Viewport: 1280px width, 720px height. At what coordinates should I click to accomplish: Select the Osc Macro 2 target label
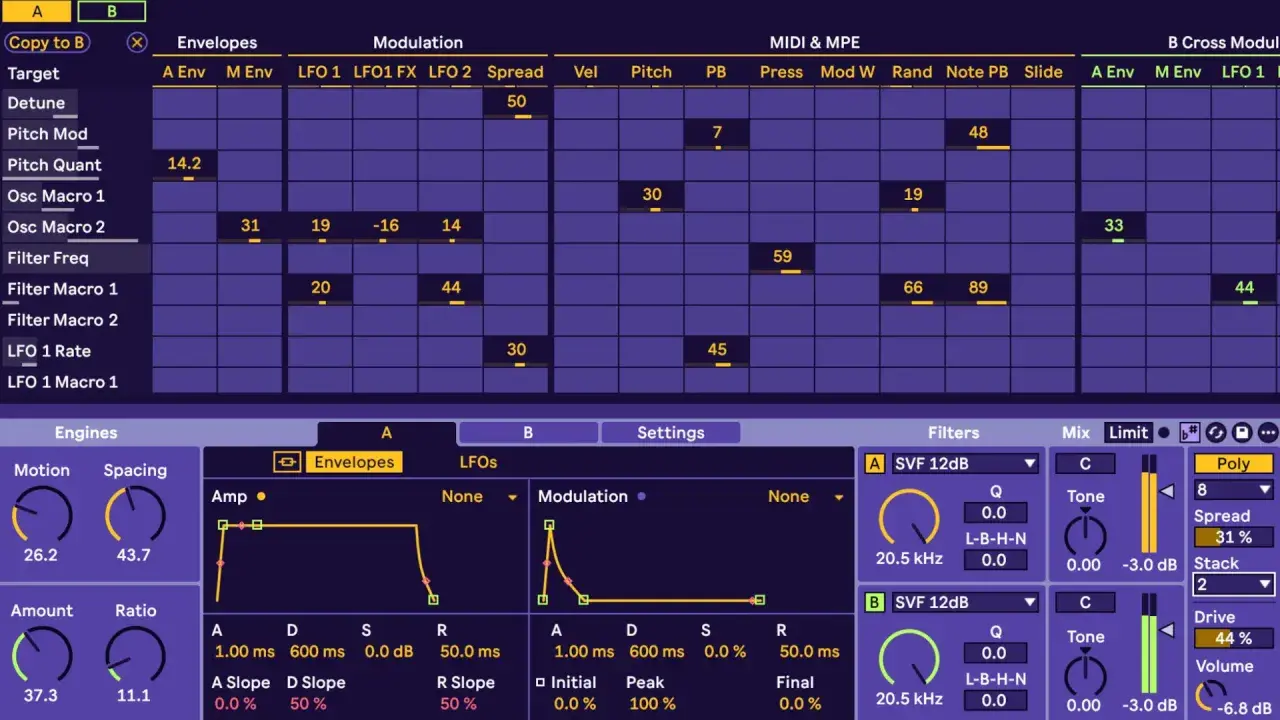[56, 227]
